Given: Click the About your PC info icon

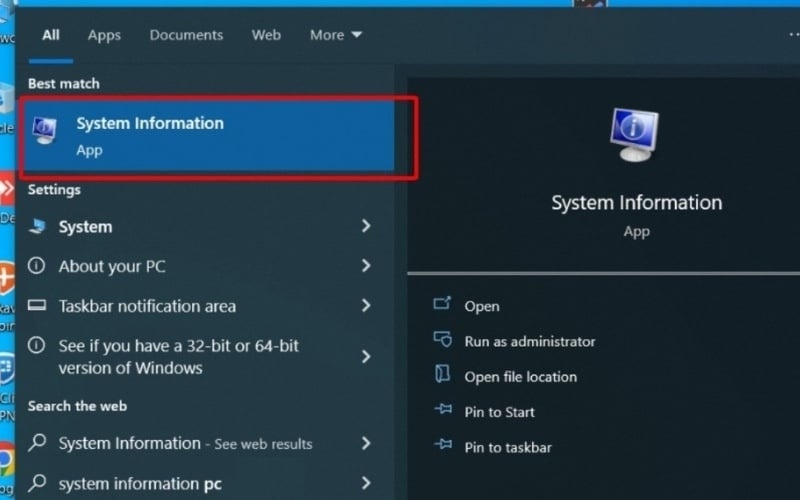Looking at the screenshot, I should 36,265.
